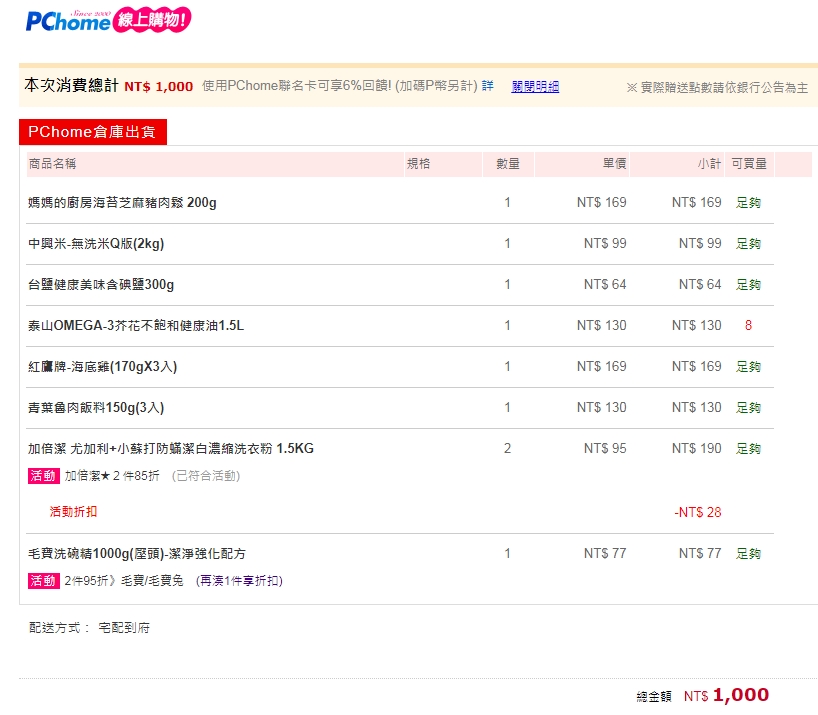Open product 台鹽健康美味含碘鹽300g
818x715 pixels.
click(x=101, y=285)
